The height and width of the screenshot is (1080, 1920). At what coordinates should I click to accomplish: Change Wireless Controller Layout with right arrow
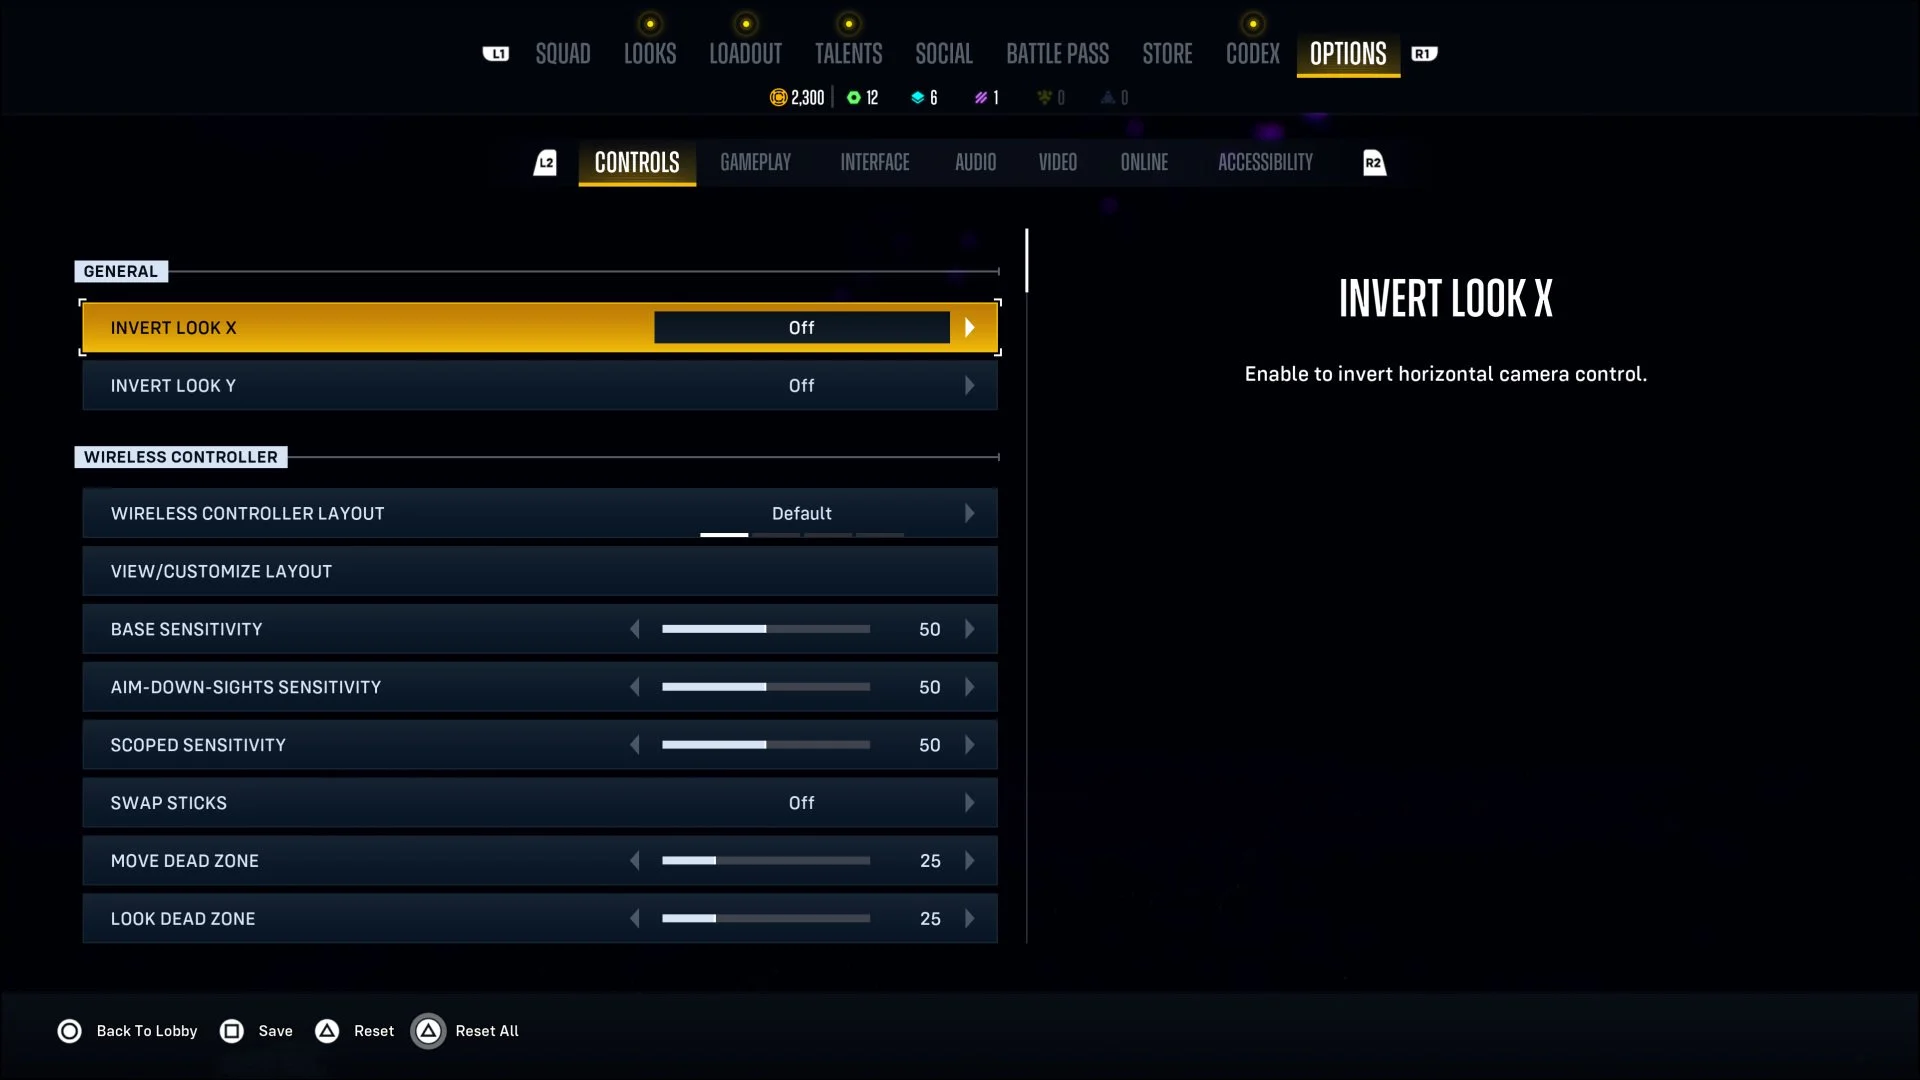969,514
